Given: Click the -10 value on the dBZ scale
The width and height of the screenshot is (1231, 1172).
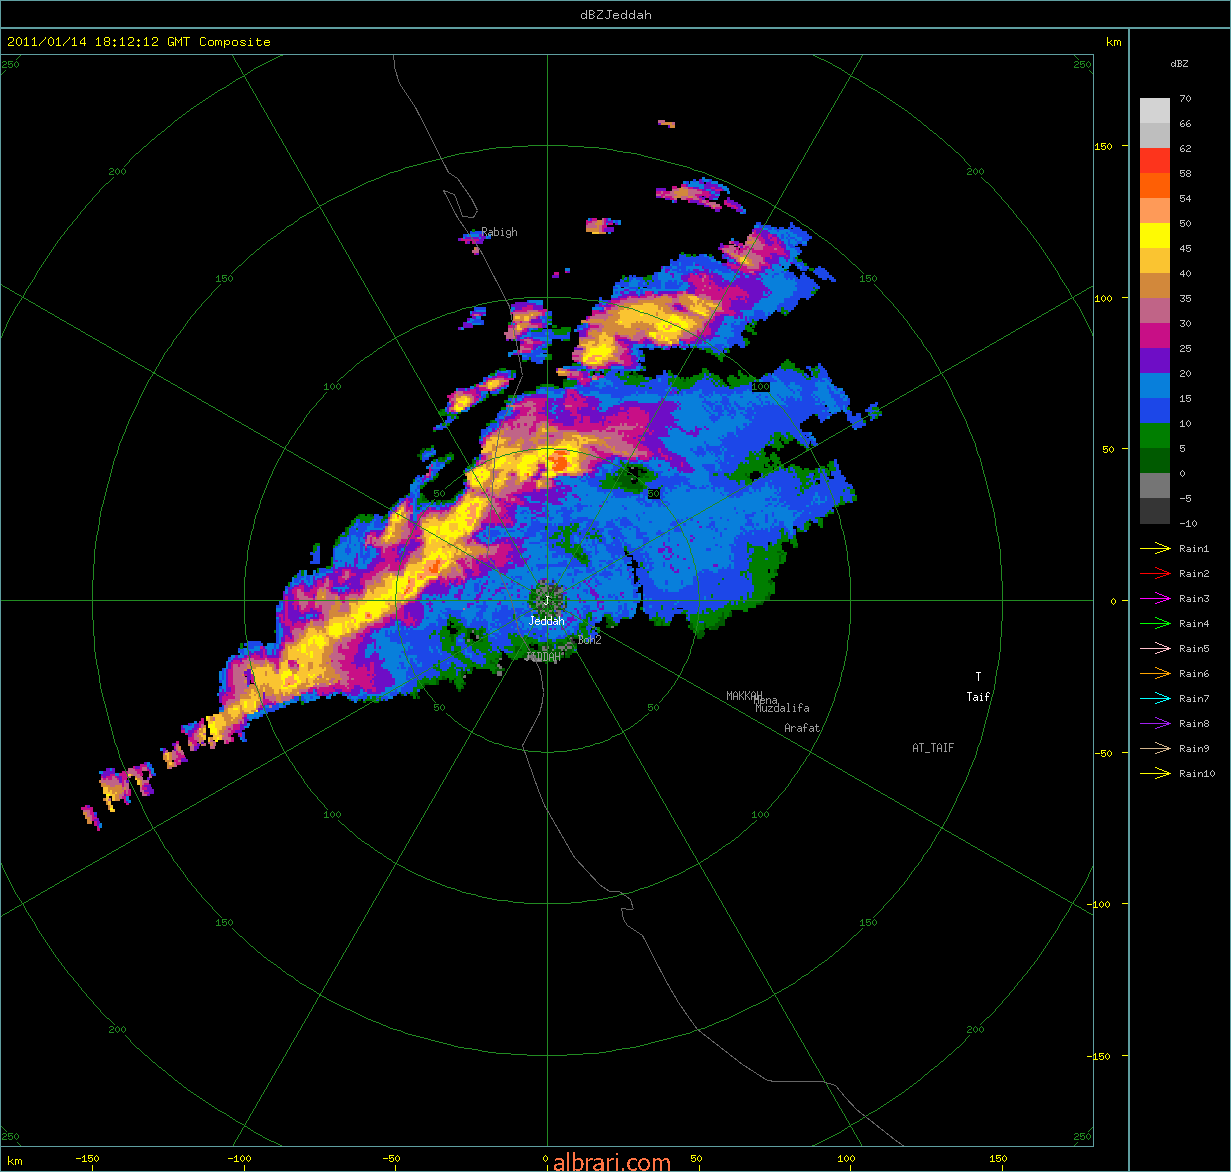Looking at the screenshot, I should 1188,523.
